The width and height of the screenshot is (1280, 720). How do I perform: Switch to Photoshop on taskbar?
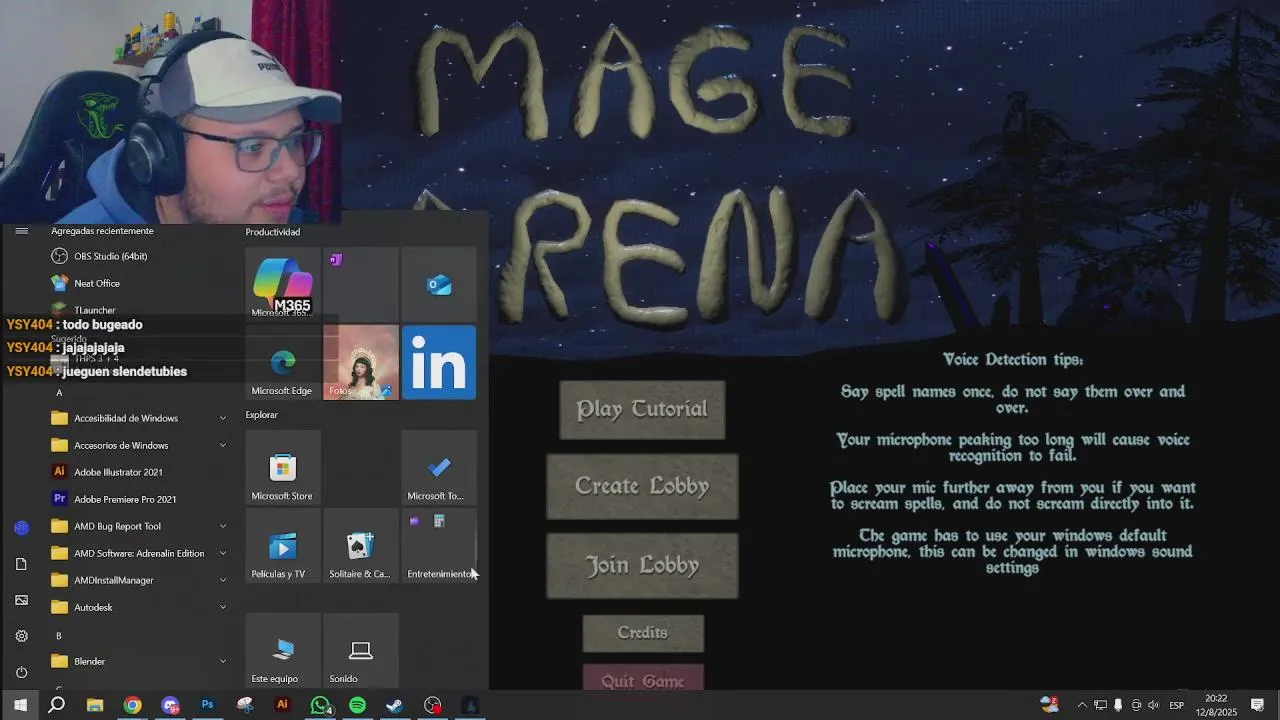pyautogui.click(x=207, y=705)
